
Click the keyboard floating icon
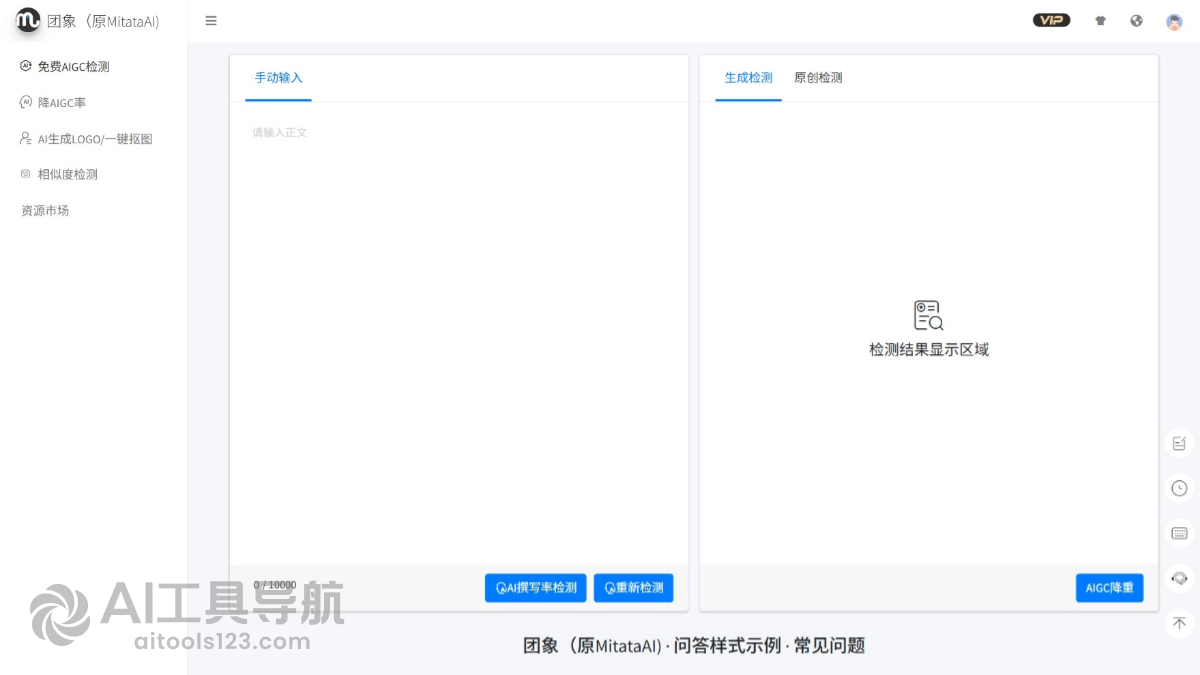(x=1179, y=533)
